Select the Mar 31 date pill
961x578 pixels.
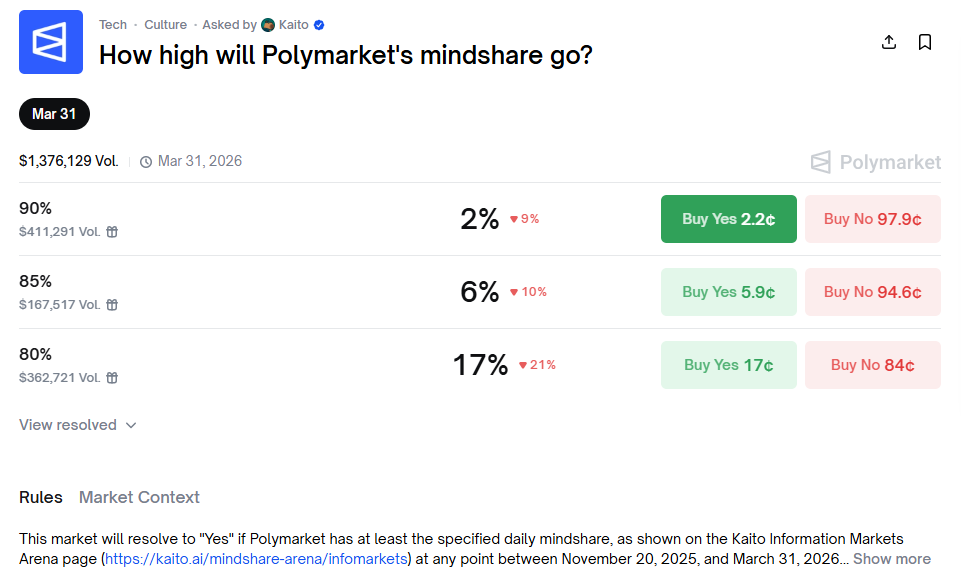point(54,114)
